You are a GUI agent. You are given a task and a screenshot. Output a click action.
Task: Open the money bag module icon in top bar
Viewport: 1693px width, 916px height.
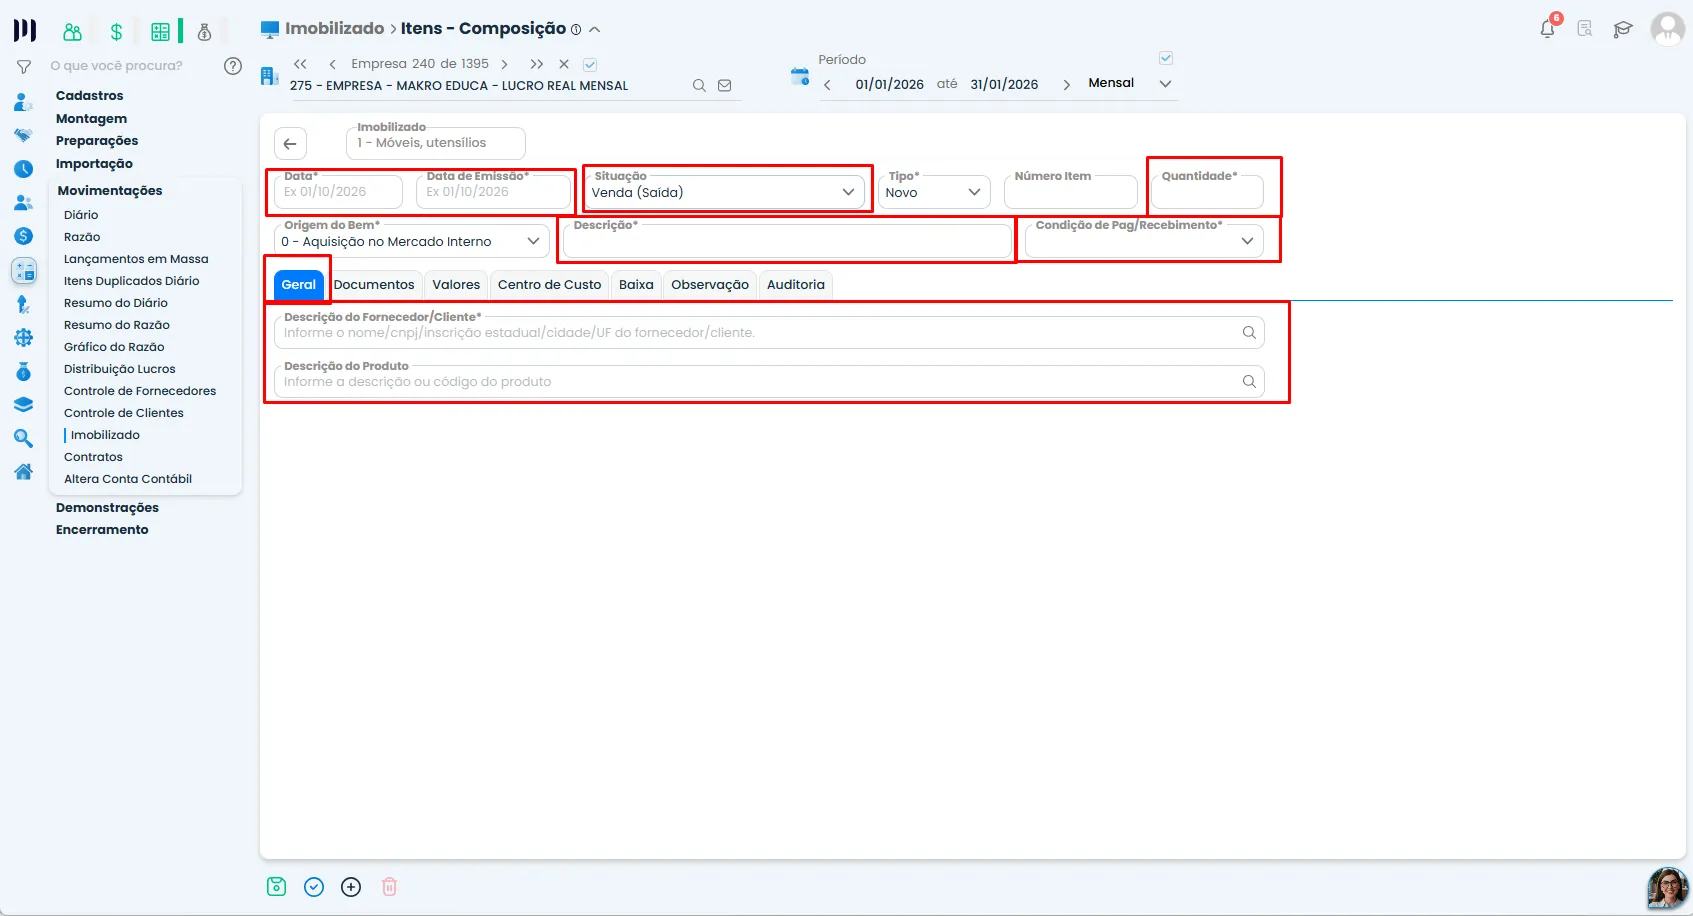point(204,32)
